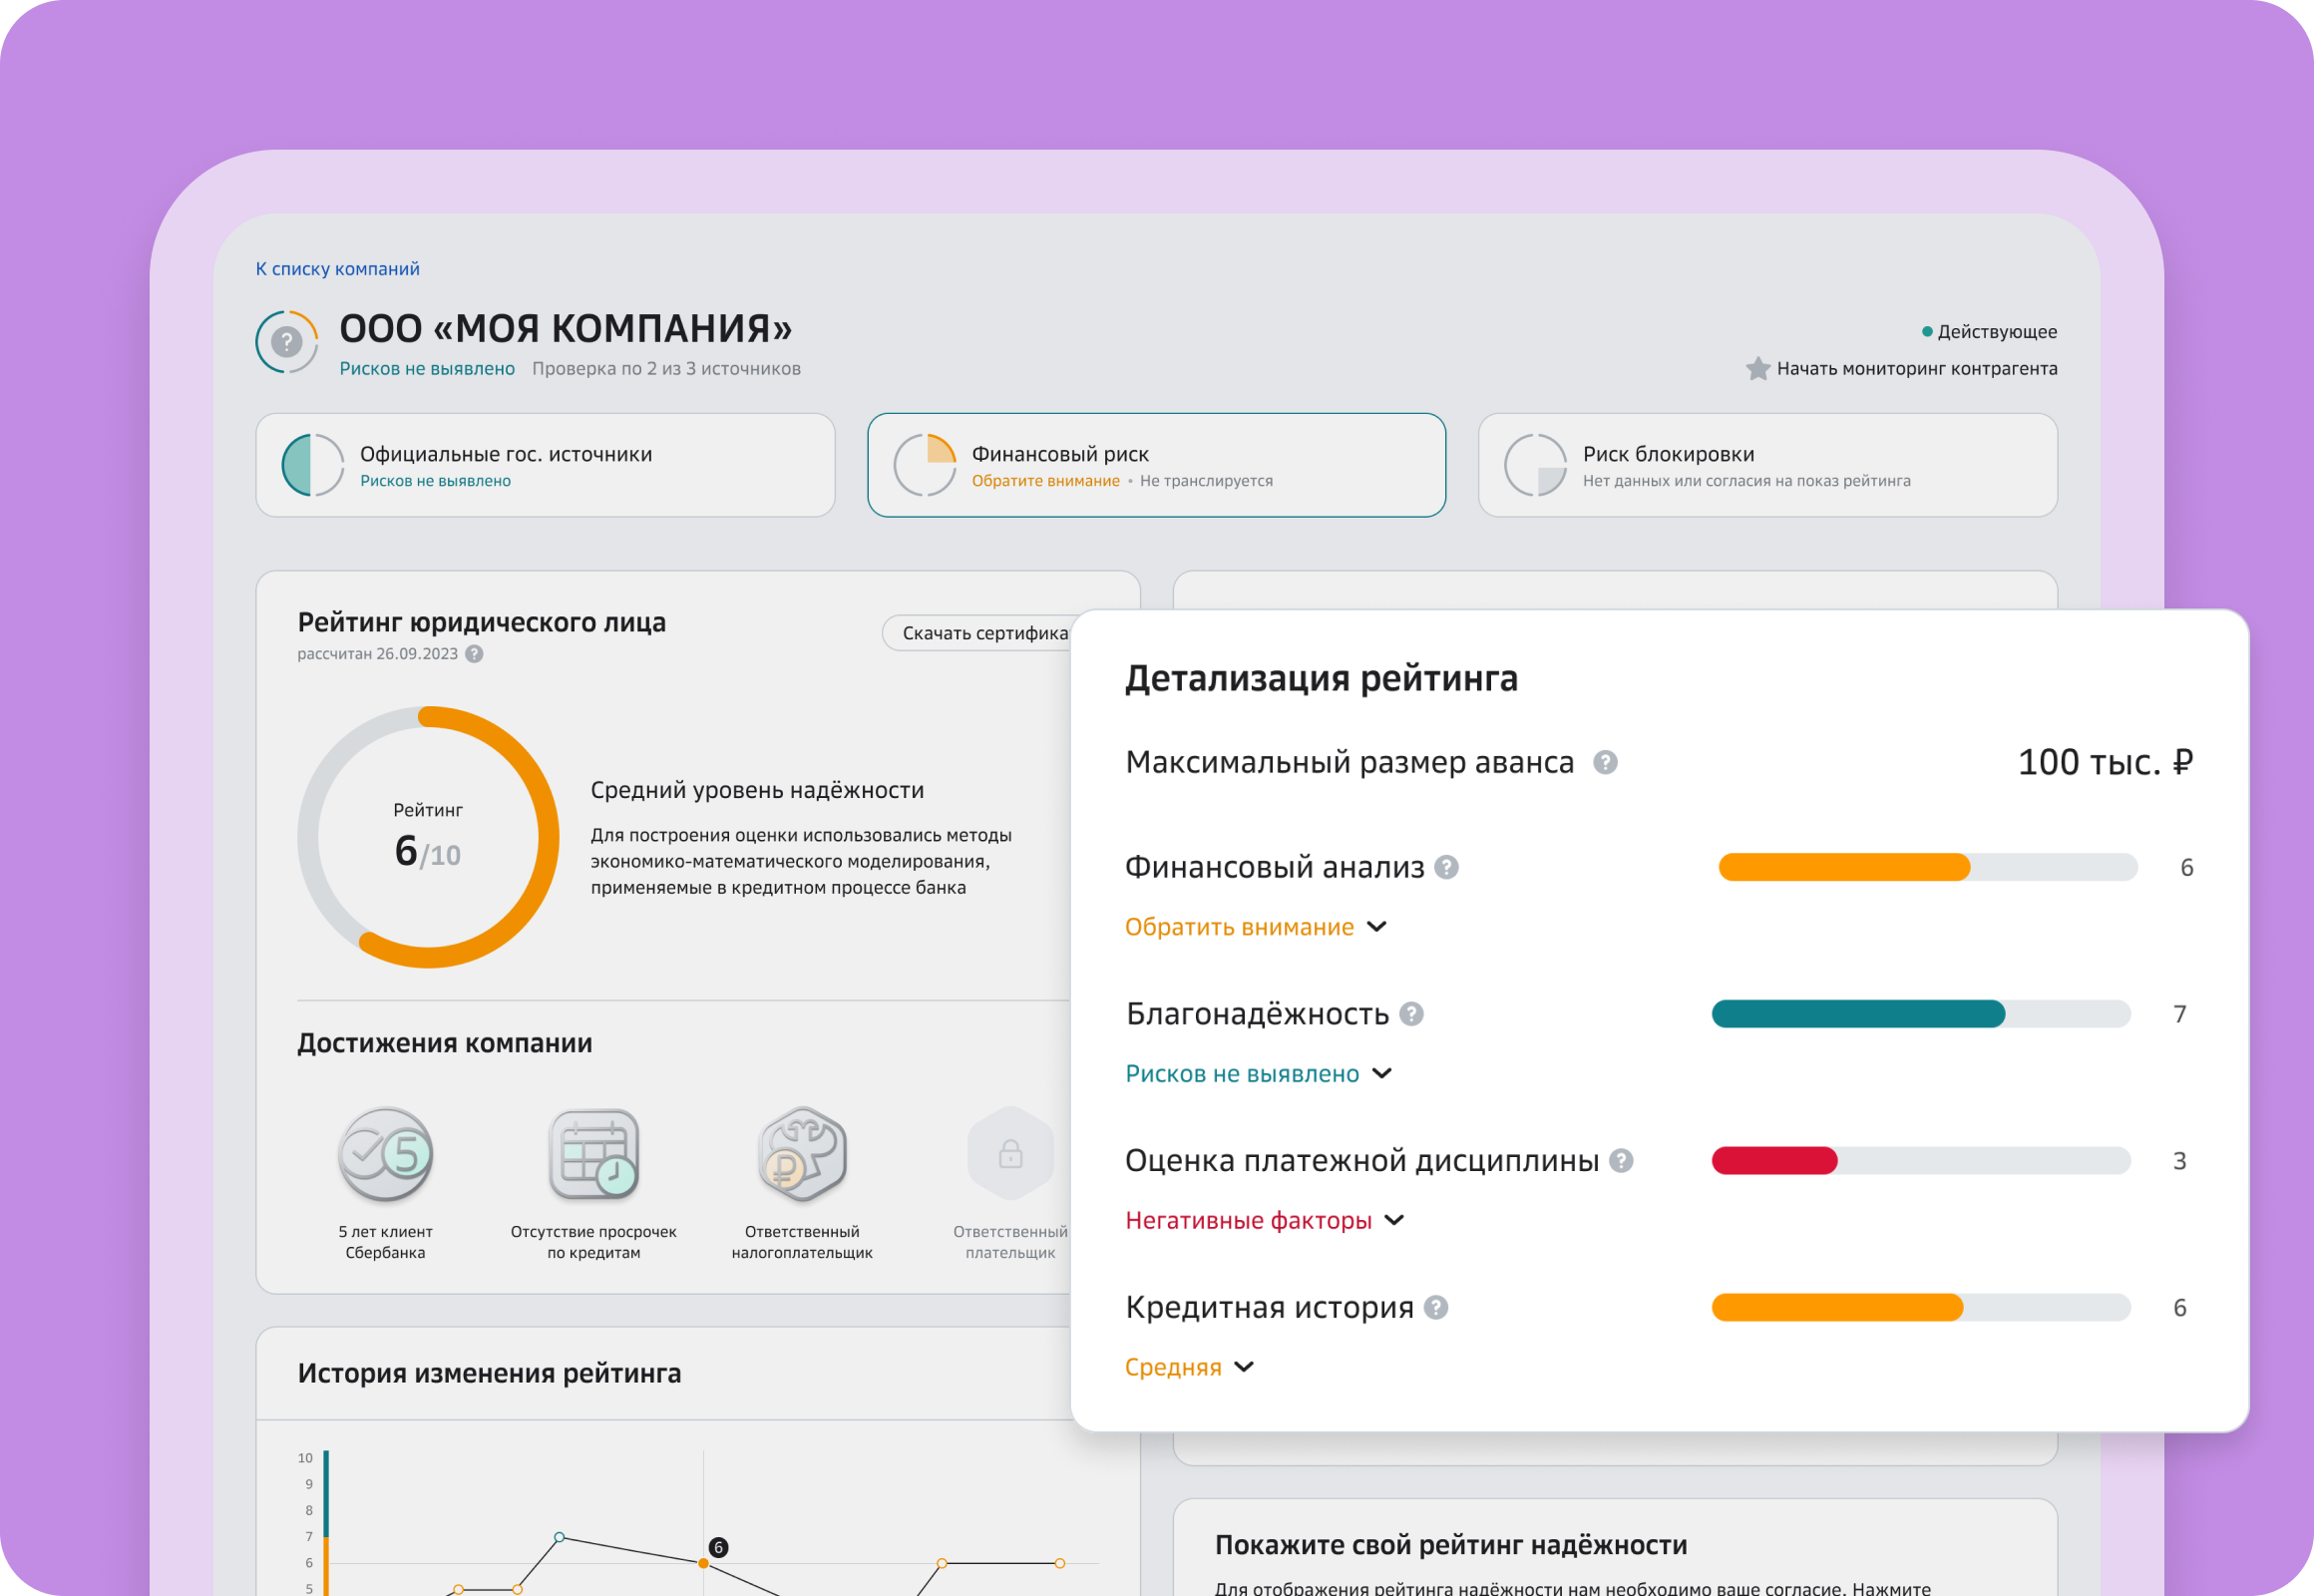This screenshot has width=2314, height=1596.
Task: Click the orange Финансовый анализ progress bar
Action: tap(1927, 867)
